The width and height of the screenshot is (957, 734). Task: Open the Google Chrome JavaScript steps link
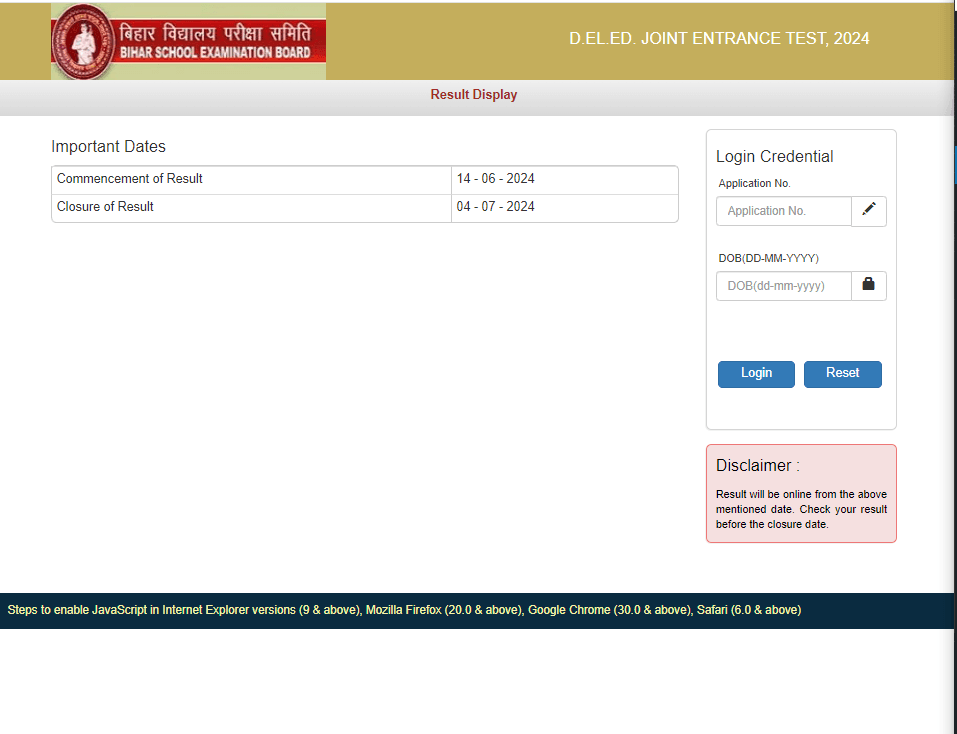pos(609,610)
